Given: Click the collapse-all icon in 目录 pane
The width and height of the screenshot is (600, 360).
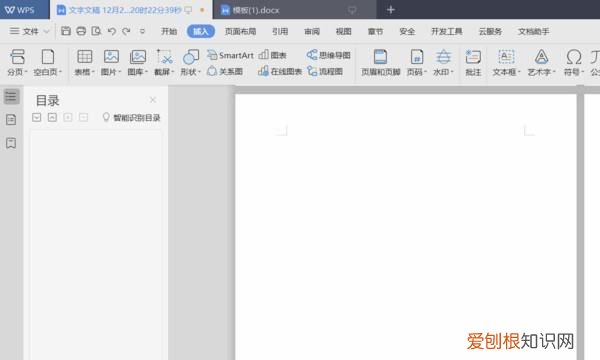Looking at the screenshot, I should [x=52, y=117].
